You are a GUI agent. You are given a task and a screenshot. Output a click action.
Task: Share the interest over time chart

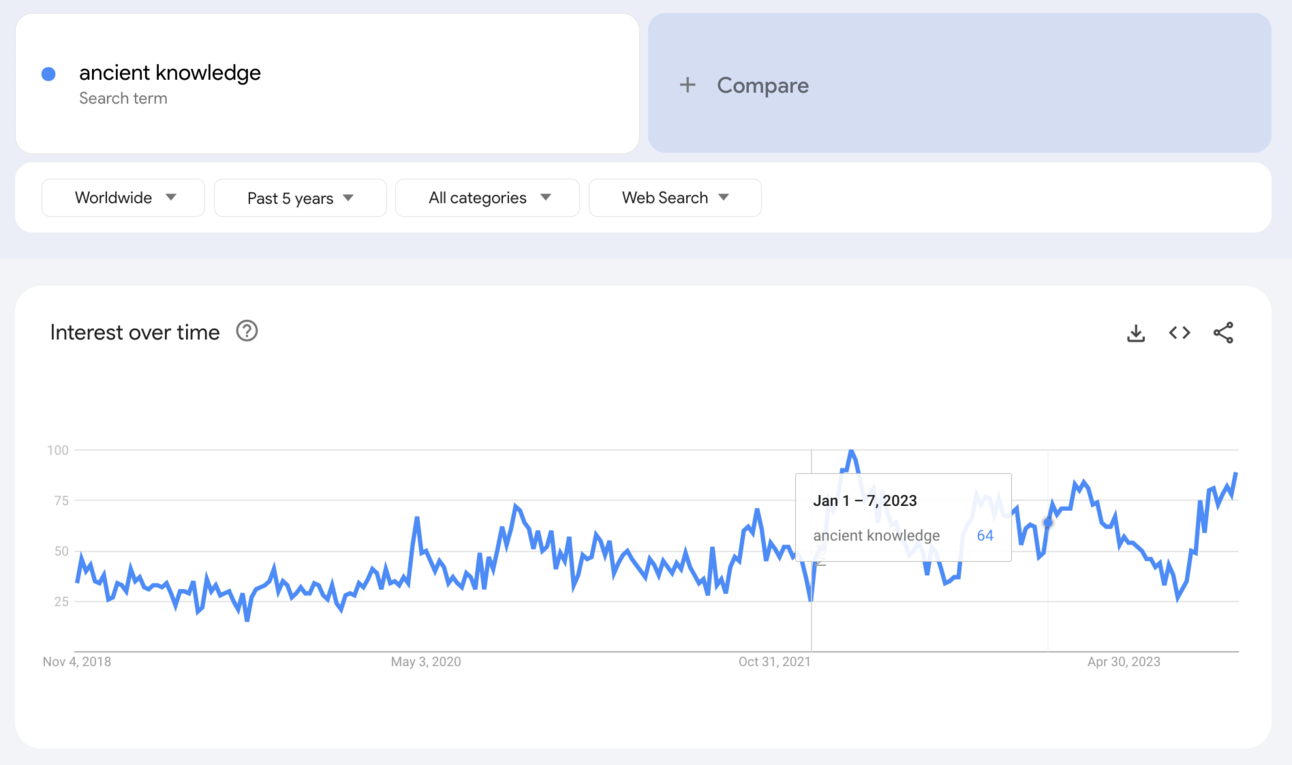1223,333
